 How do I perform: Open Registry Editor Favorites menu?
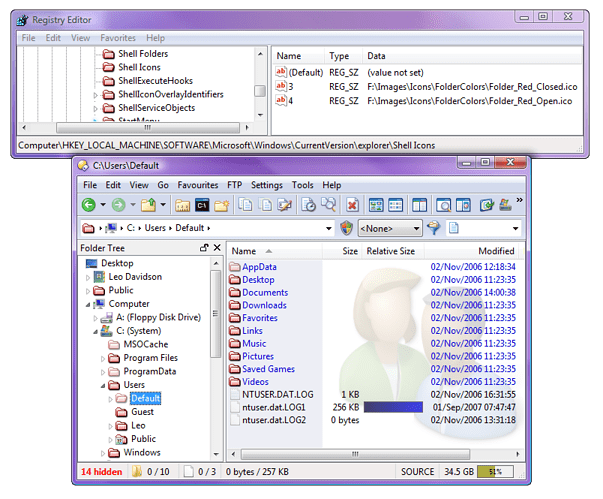click(x=118, y=38)
